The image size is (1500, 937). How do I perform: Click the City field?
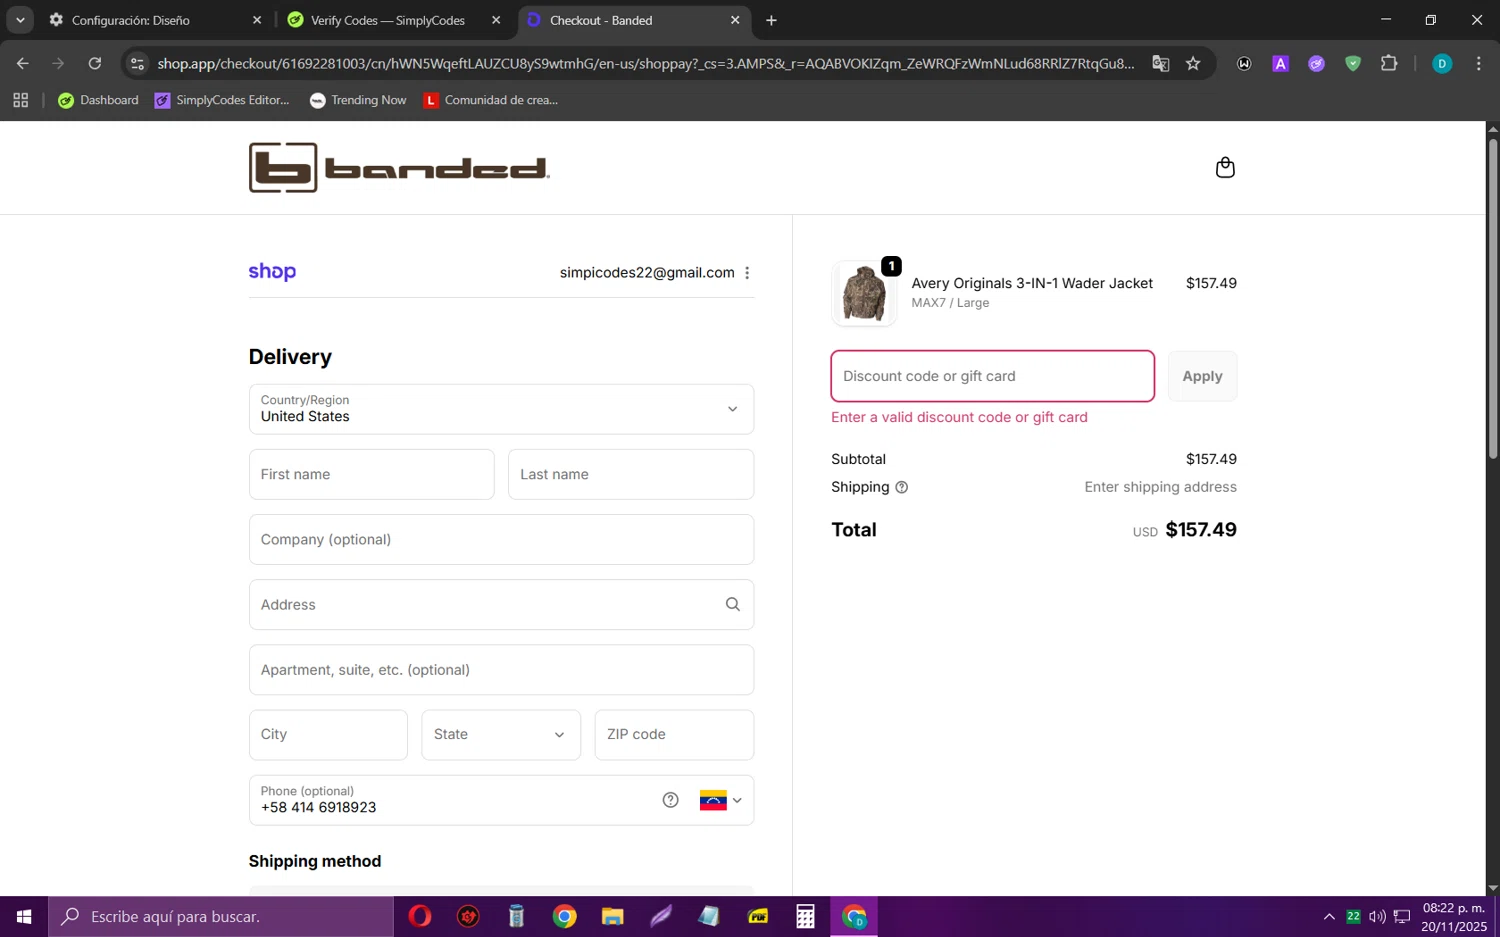click(328, 735)
